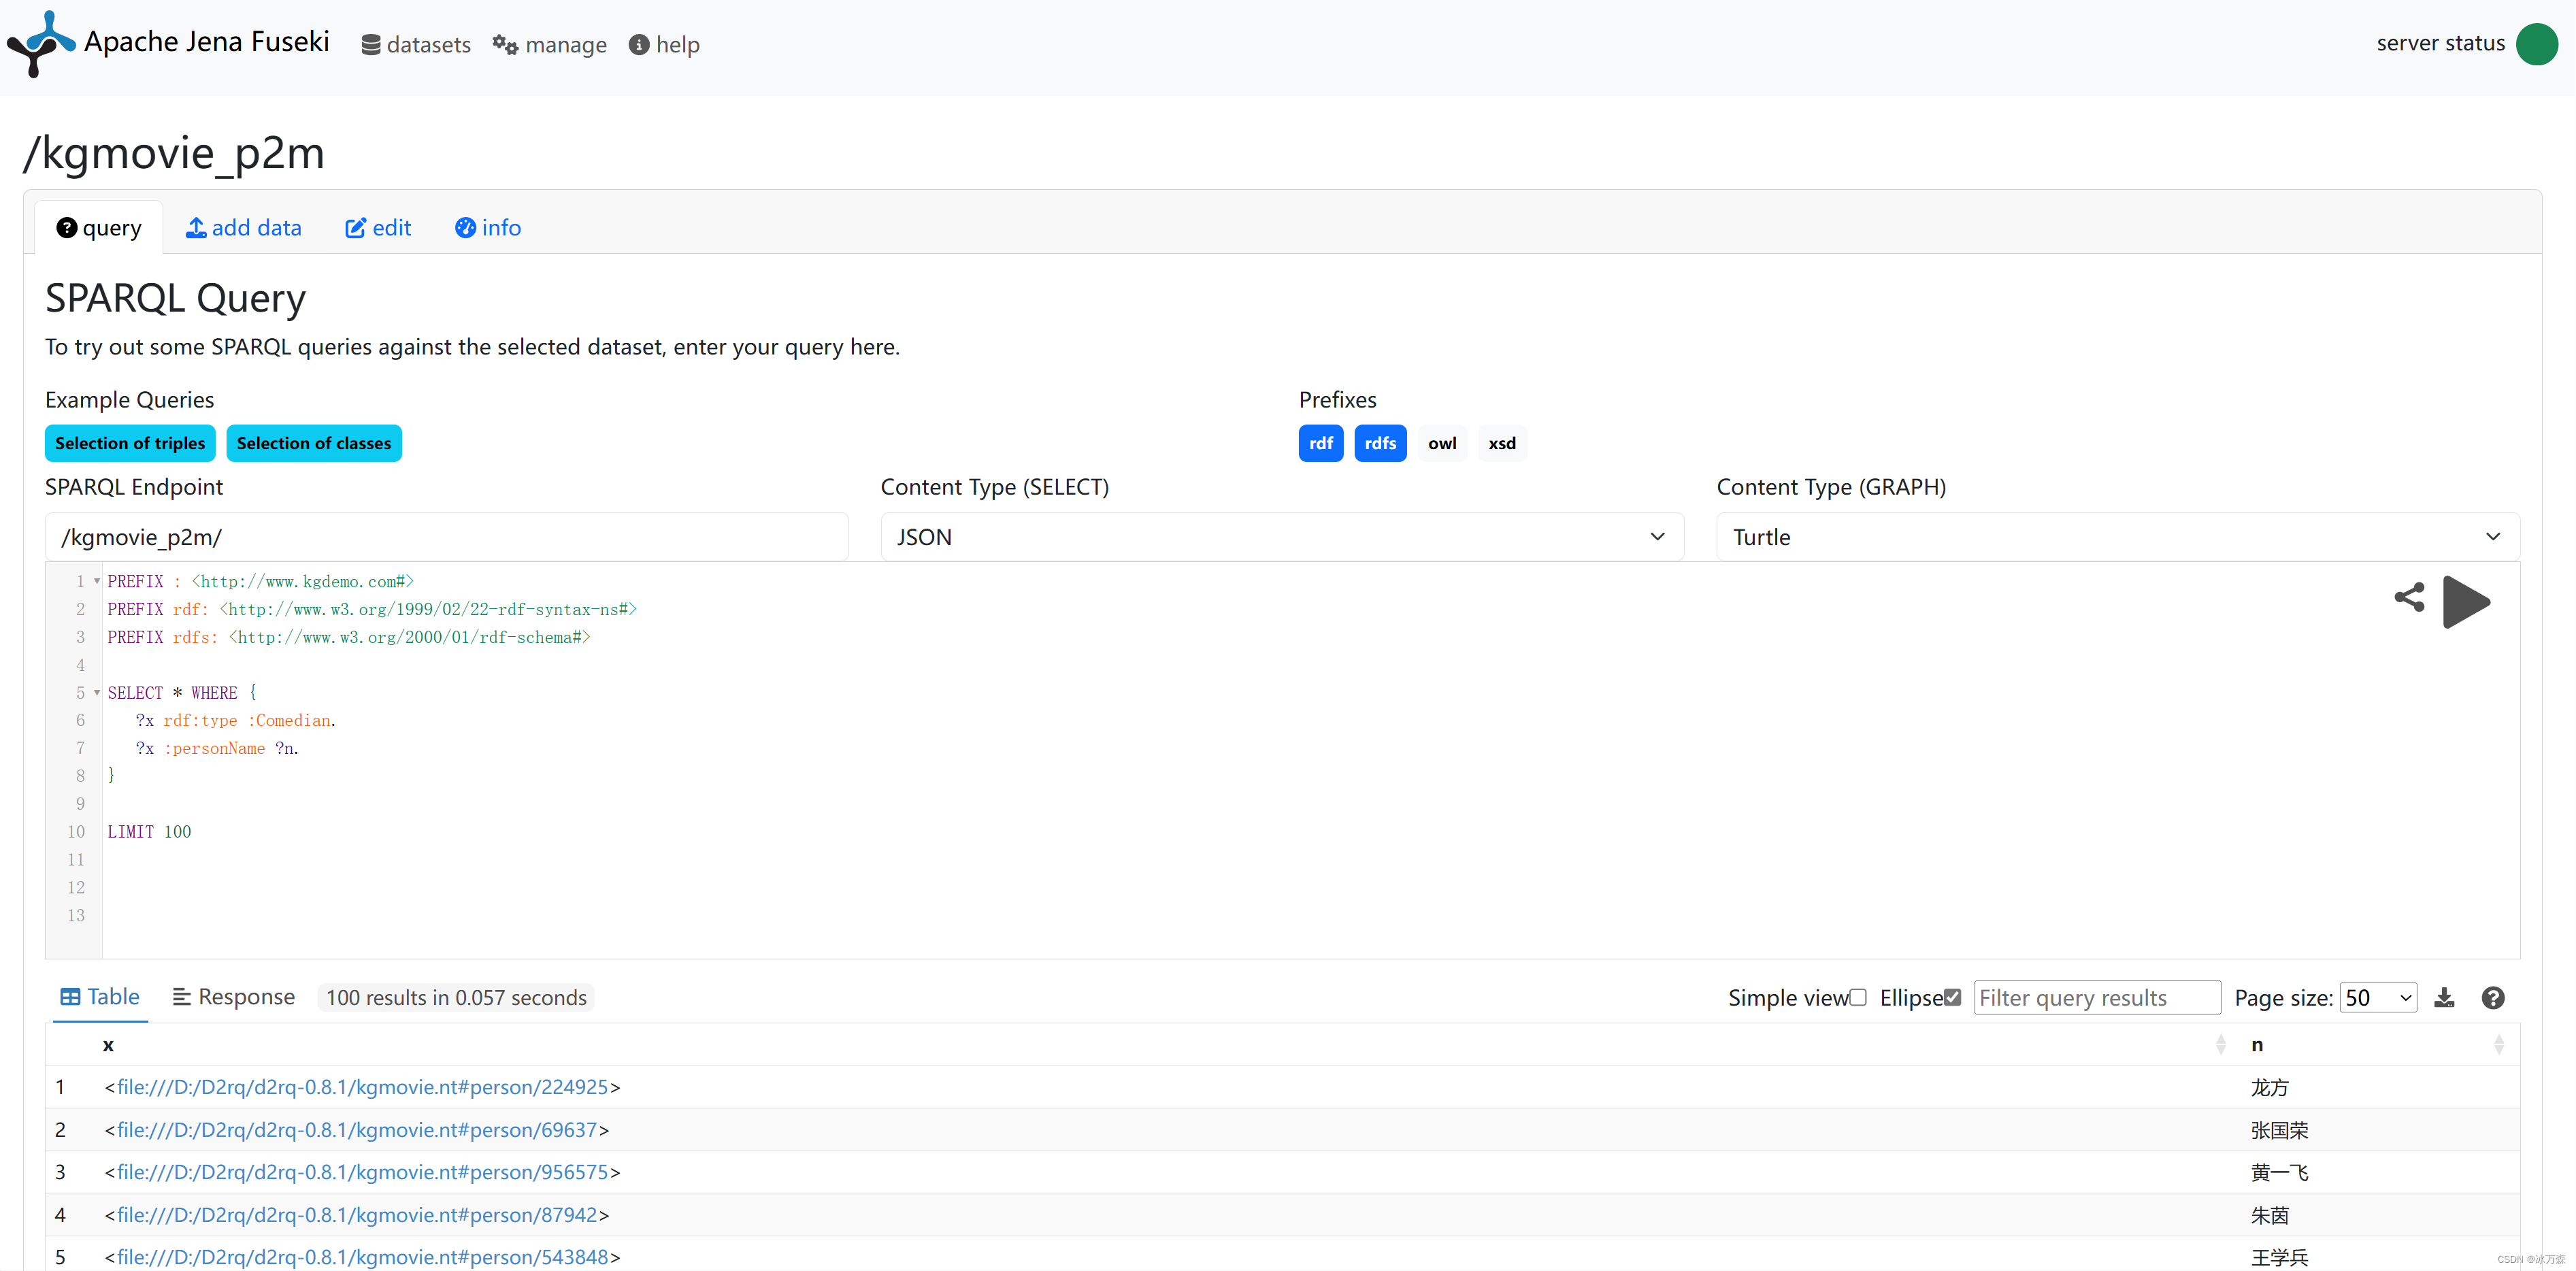Change the Page size dropdown
Viewport: 2576px width, 1271px height.
click(x=2377, y=997)
